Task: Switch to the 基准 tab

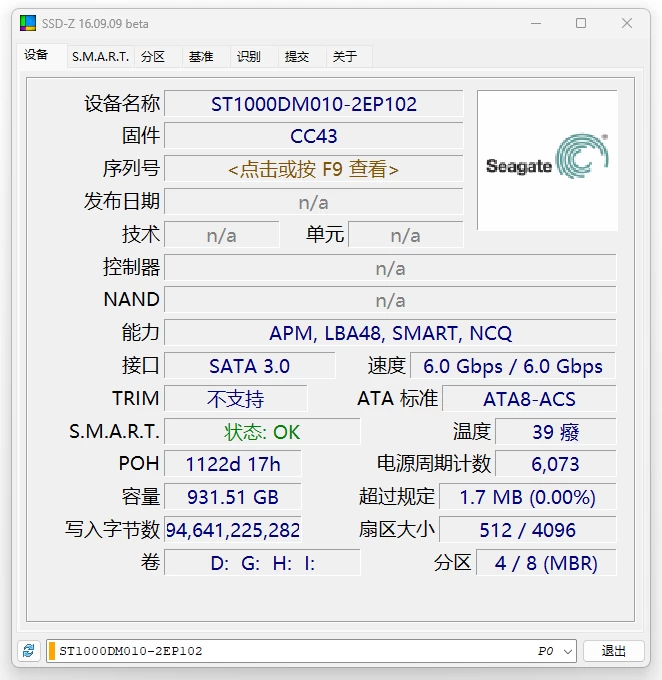Action: pos(201,57)
